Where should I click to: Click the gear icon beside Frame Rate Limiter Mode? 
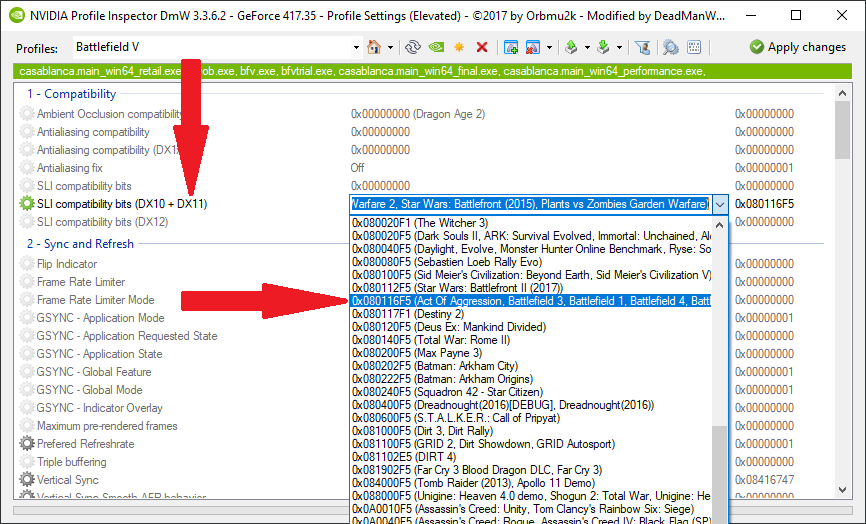pyautogui.click(x=27, y=300)
